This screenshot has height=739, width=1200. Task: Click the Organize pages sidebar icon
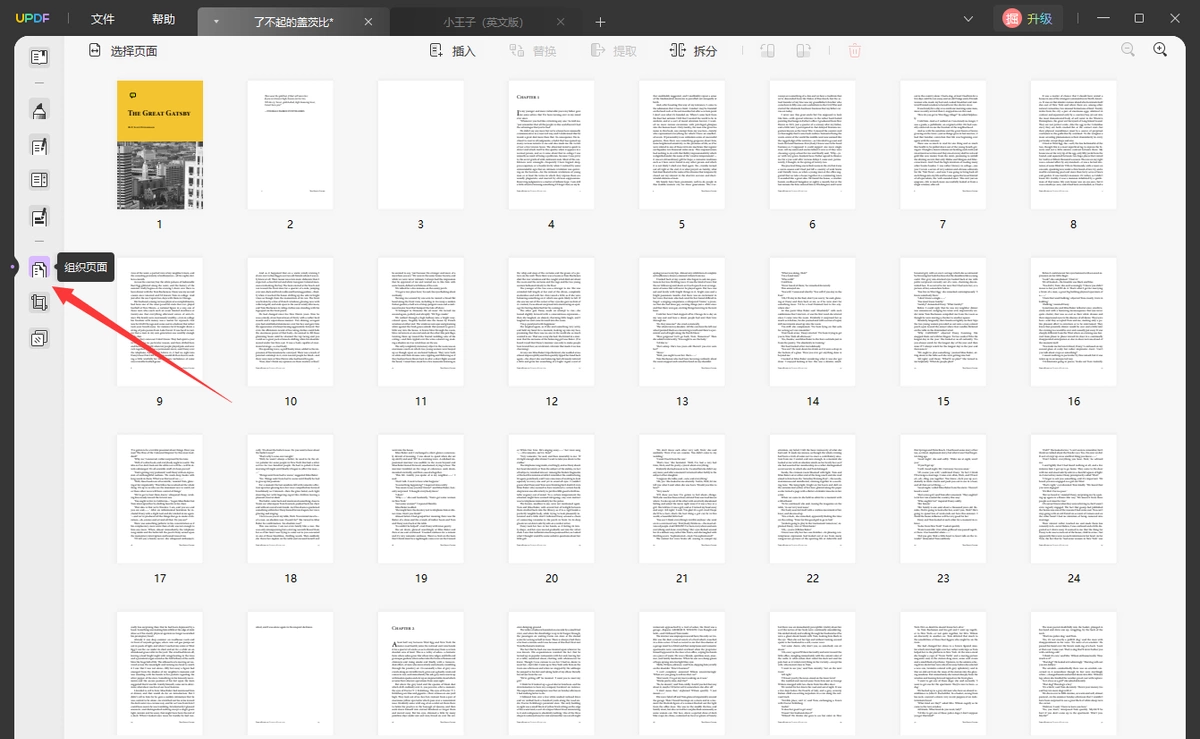coord(39,267)
